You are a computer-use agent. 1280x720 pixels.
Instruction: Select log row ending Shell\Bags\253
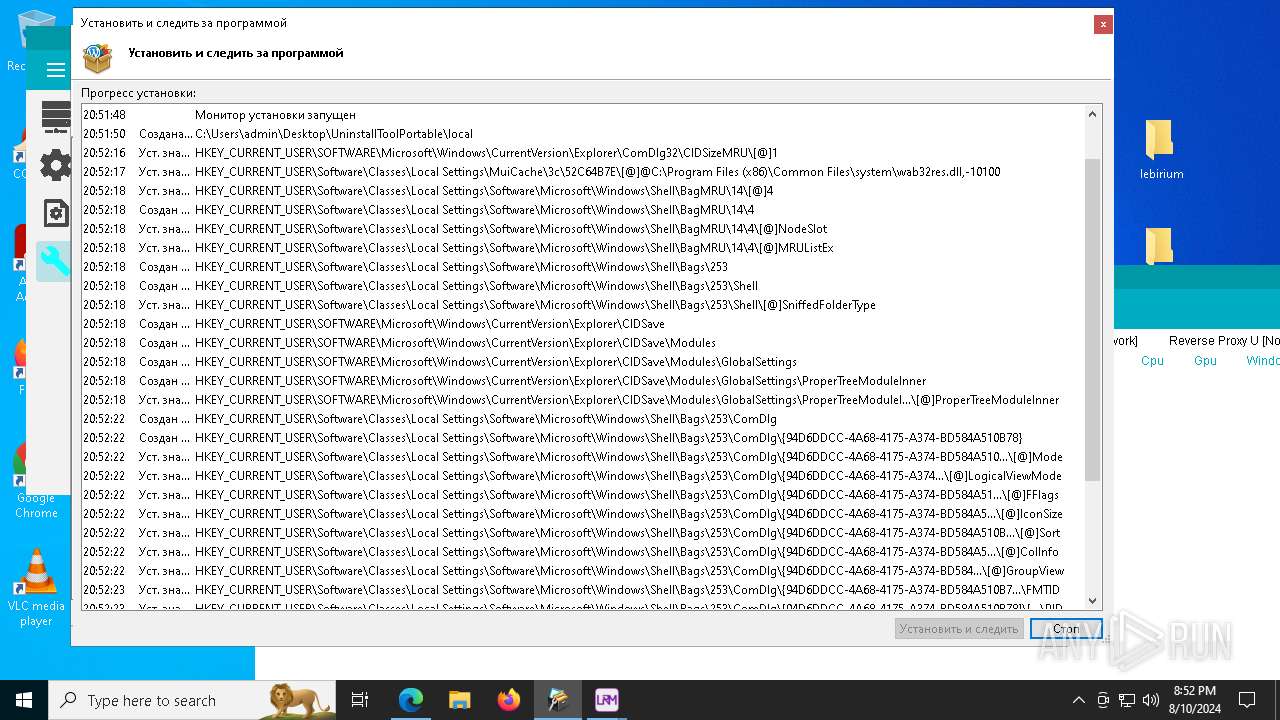tap(582, 267)
